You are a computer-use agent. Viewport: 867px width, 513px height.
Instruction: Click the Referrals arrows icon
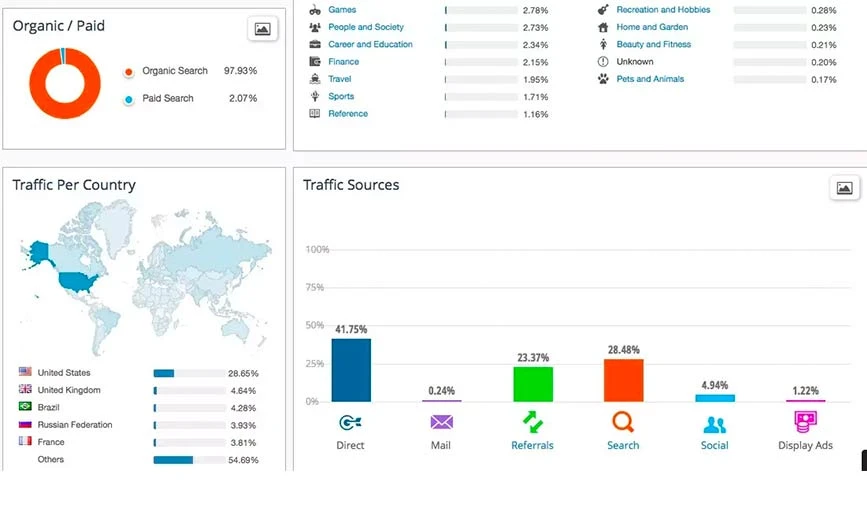[532, 422]
